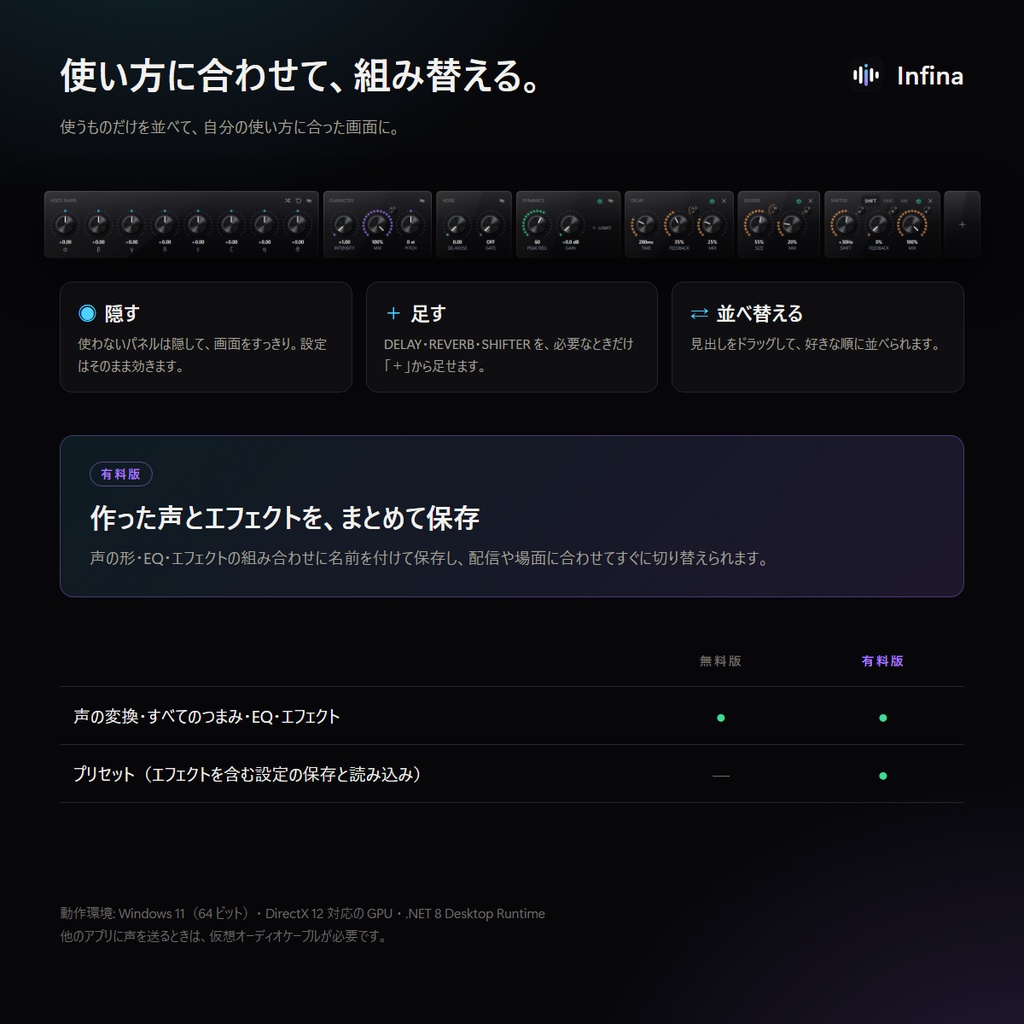Click the β knob in VOICE SHAPE

98,224
